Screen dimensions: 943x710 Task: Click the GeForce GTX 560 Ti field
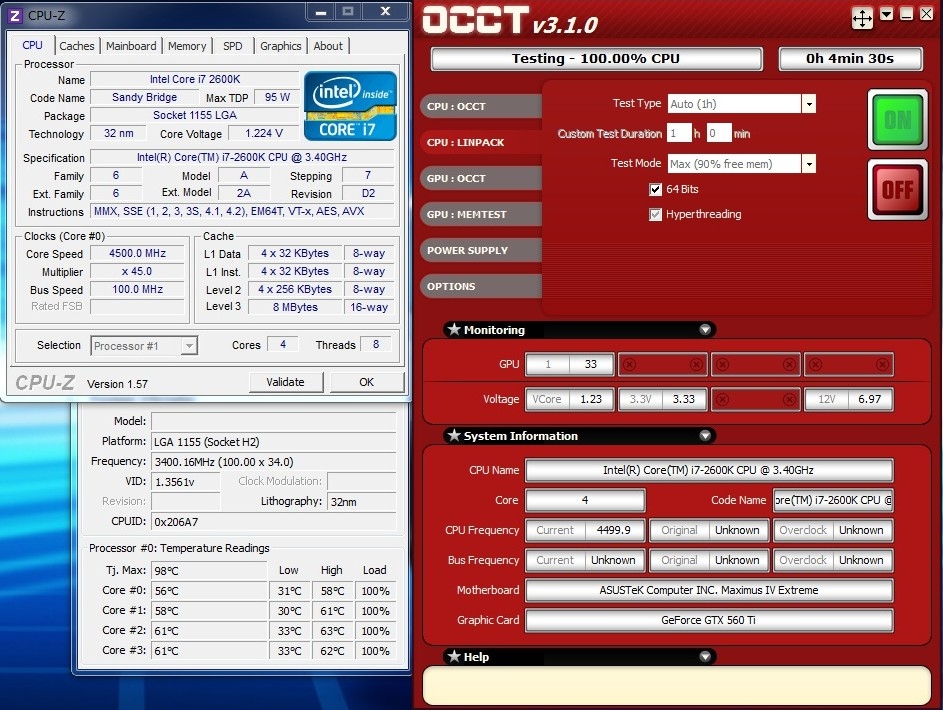coord(709,620)
